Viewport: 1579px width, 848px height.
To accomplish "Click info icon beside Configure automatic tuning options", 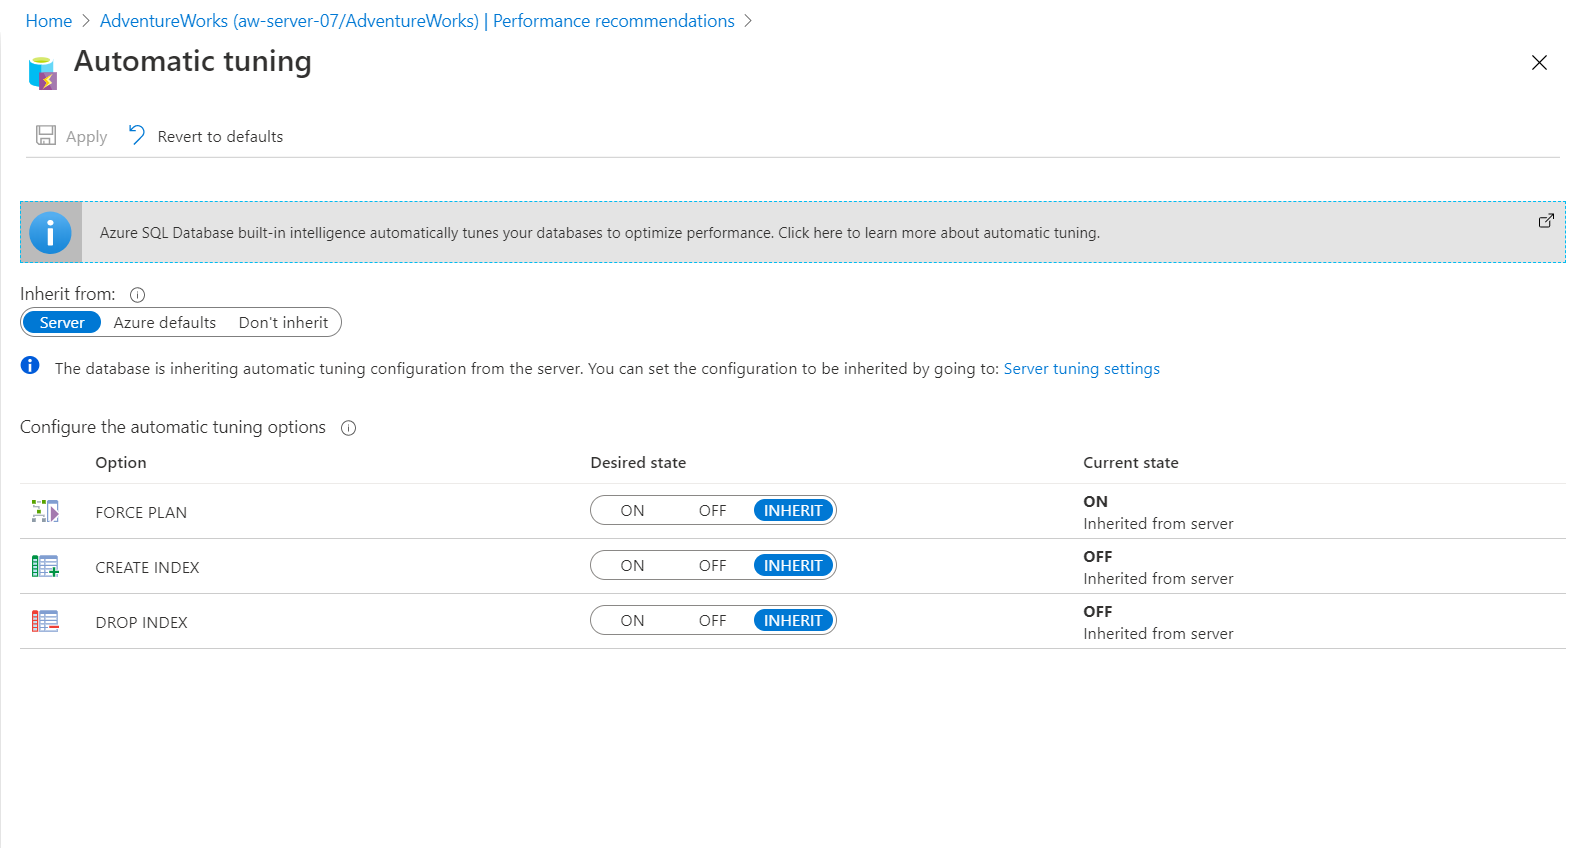I will (x=348, y=428).
